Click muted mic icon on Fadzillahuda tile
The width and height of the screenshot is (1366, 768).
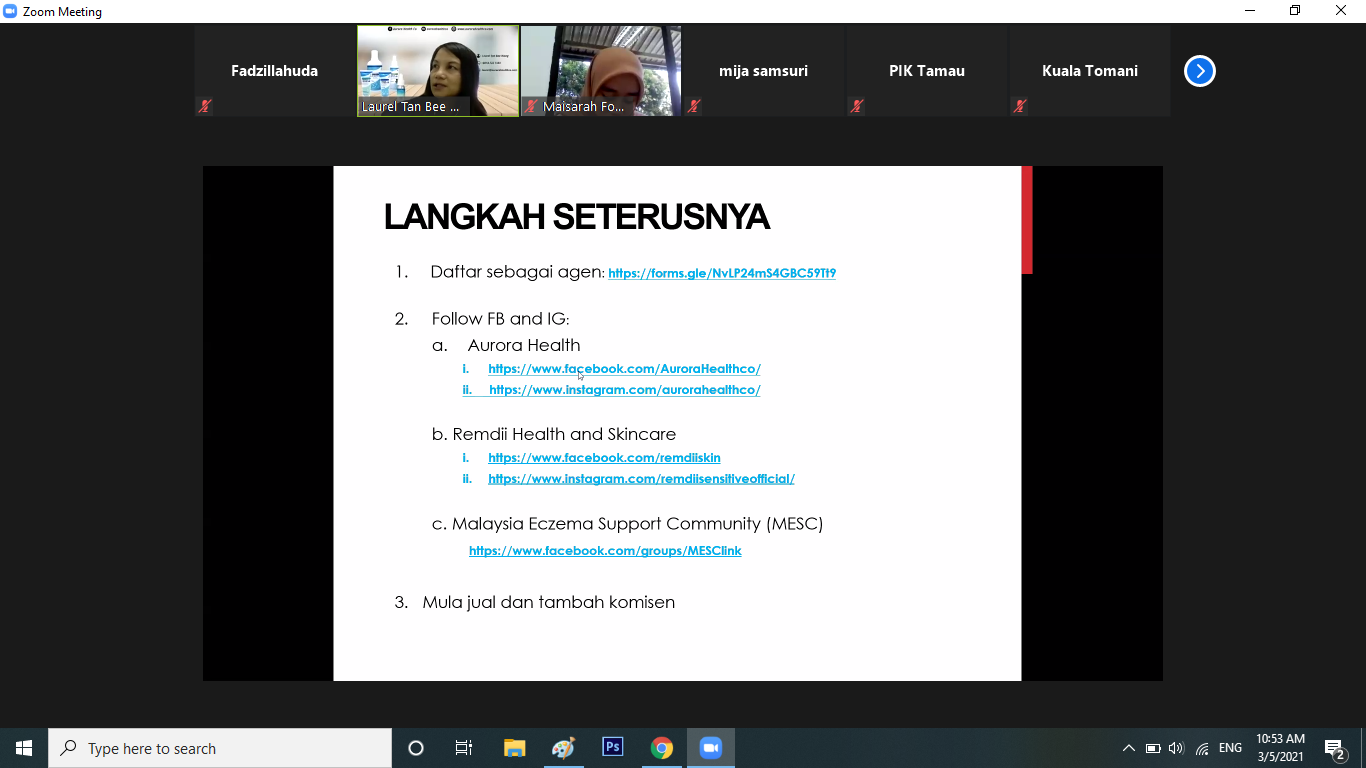pyautogui.click(x=205, y=105)
